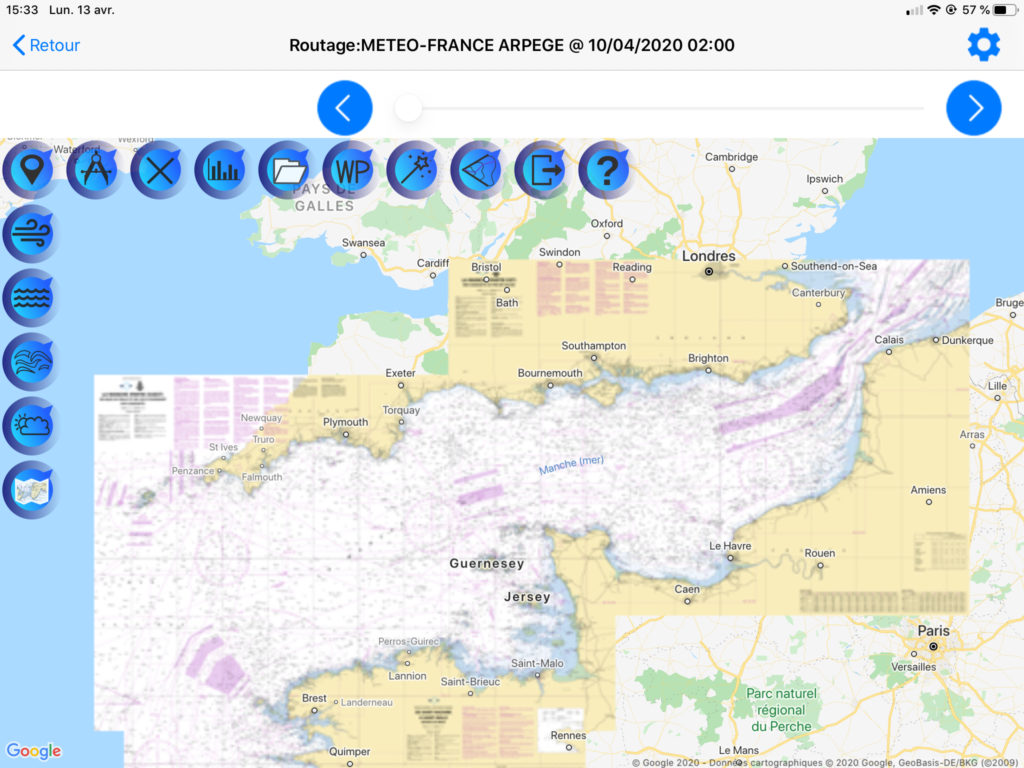Tap the Rouen label on map
Viewport: 1024px width, 768px height.
(x=820, y=553)
